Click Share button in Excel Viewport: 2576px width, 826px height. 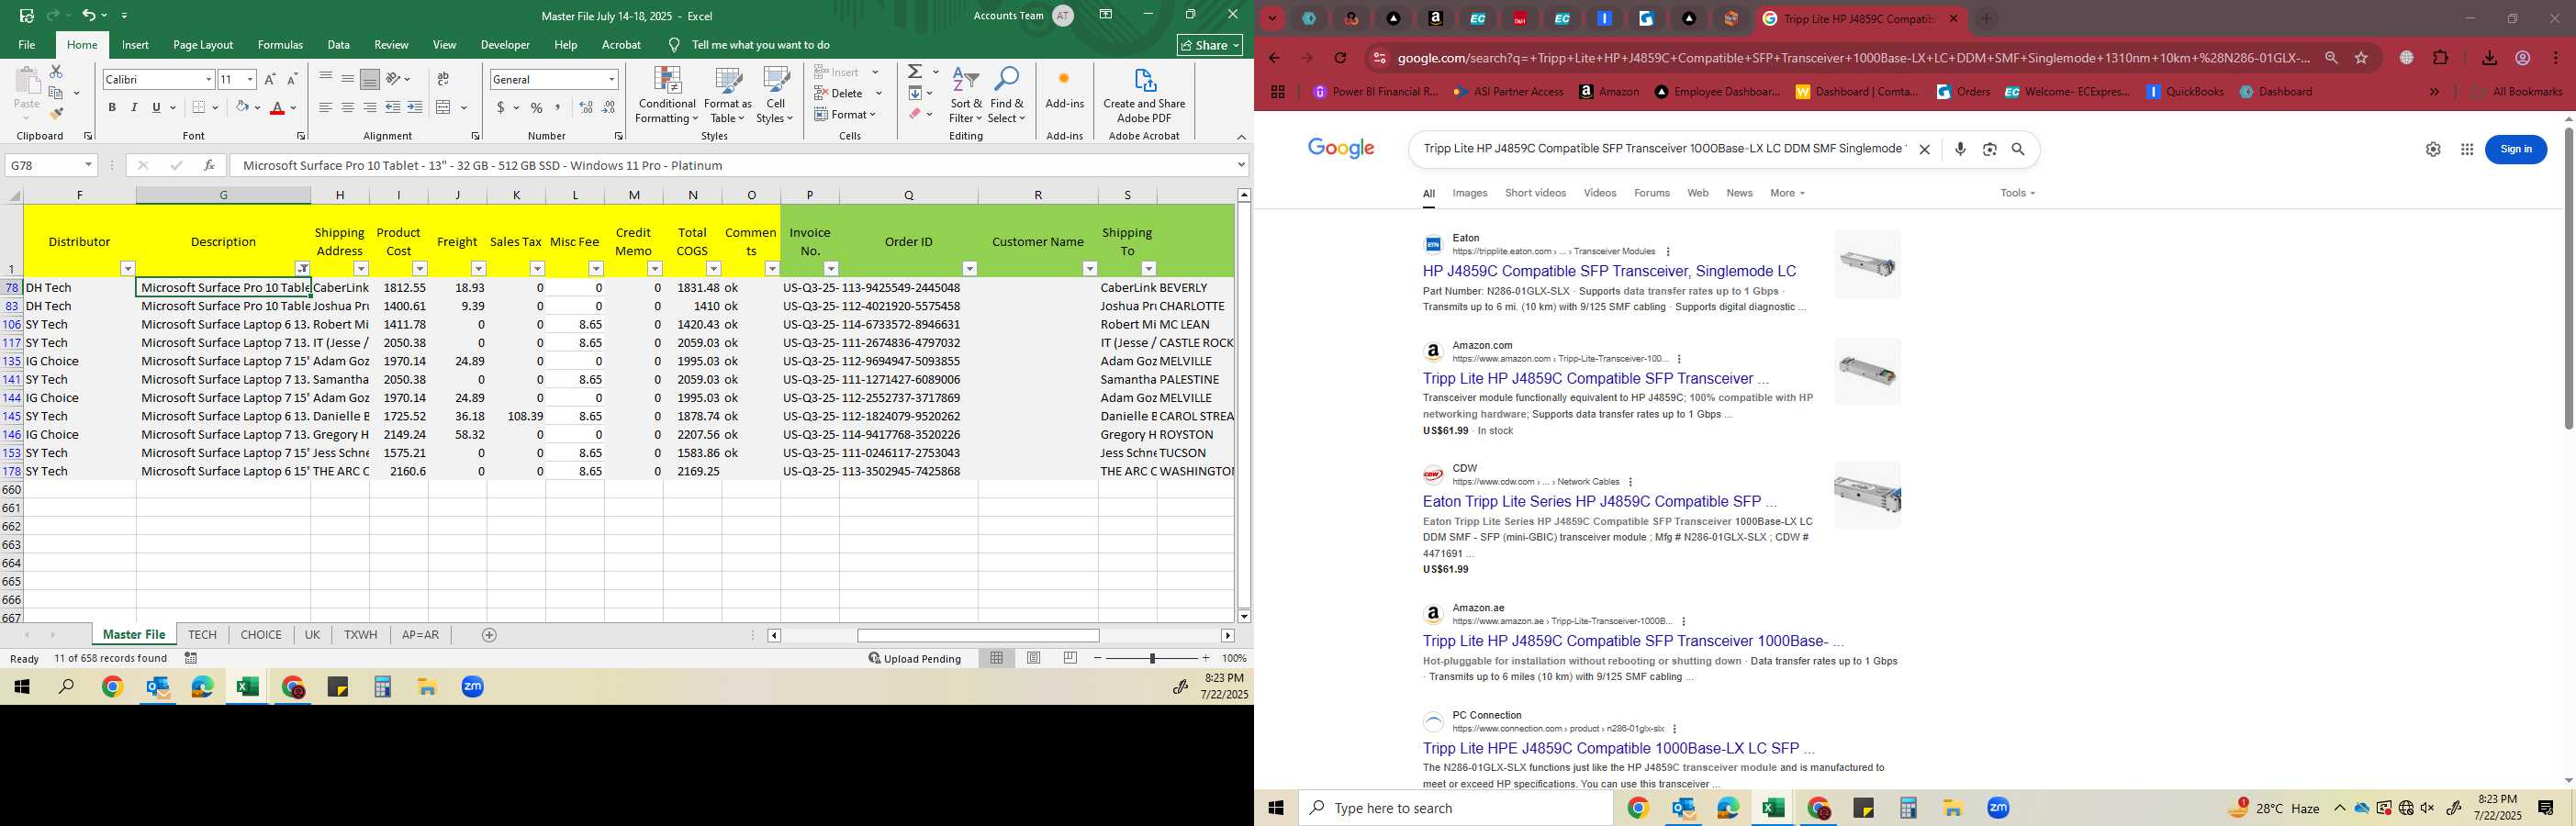click(1210, 45)
